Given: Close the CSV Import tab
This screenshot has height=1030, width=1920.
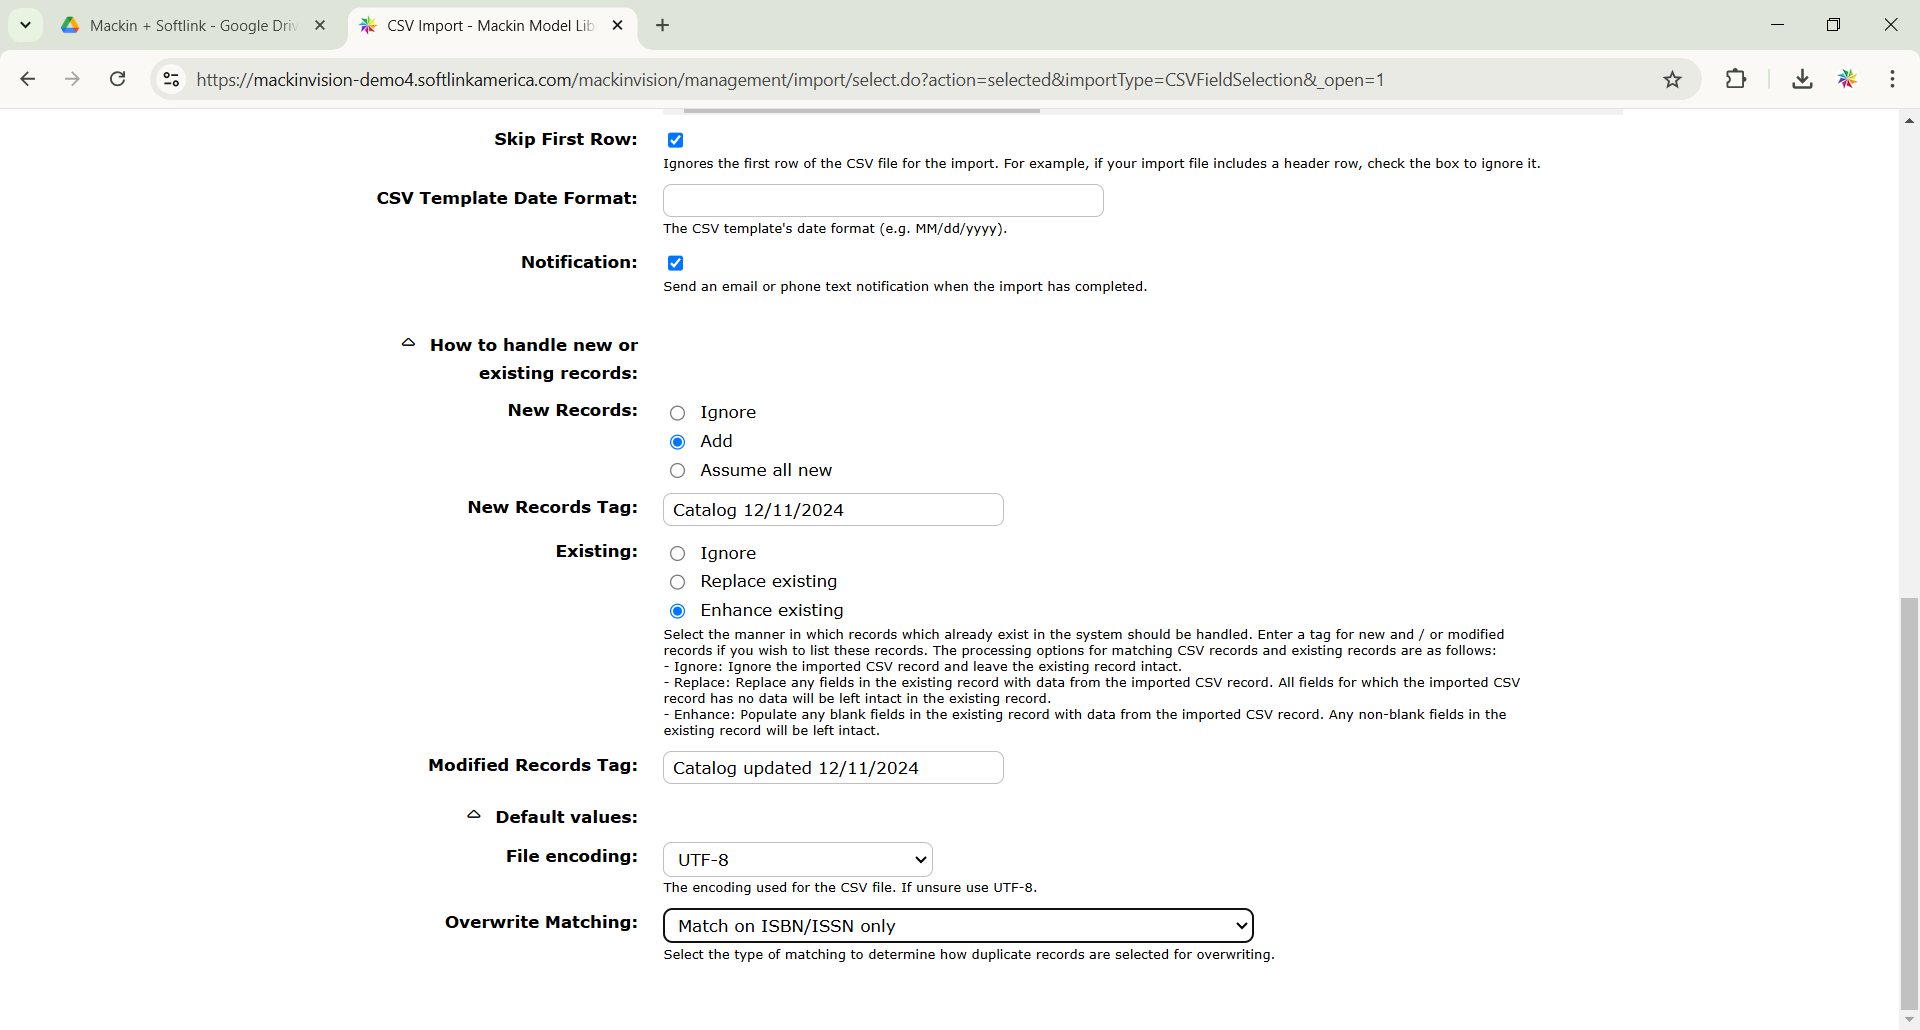Looking at the screenshot, I should [x=617, y=25].
